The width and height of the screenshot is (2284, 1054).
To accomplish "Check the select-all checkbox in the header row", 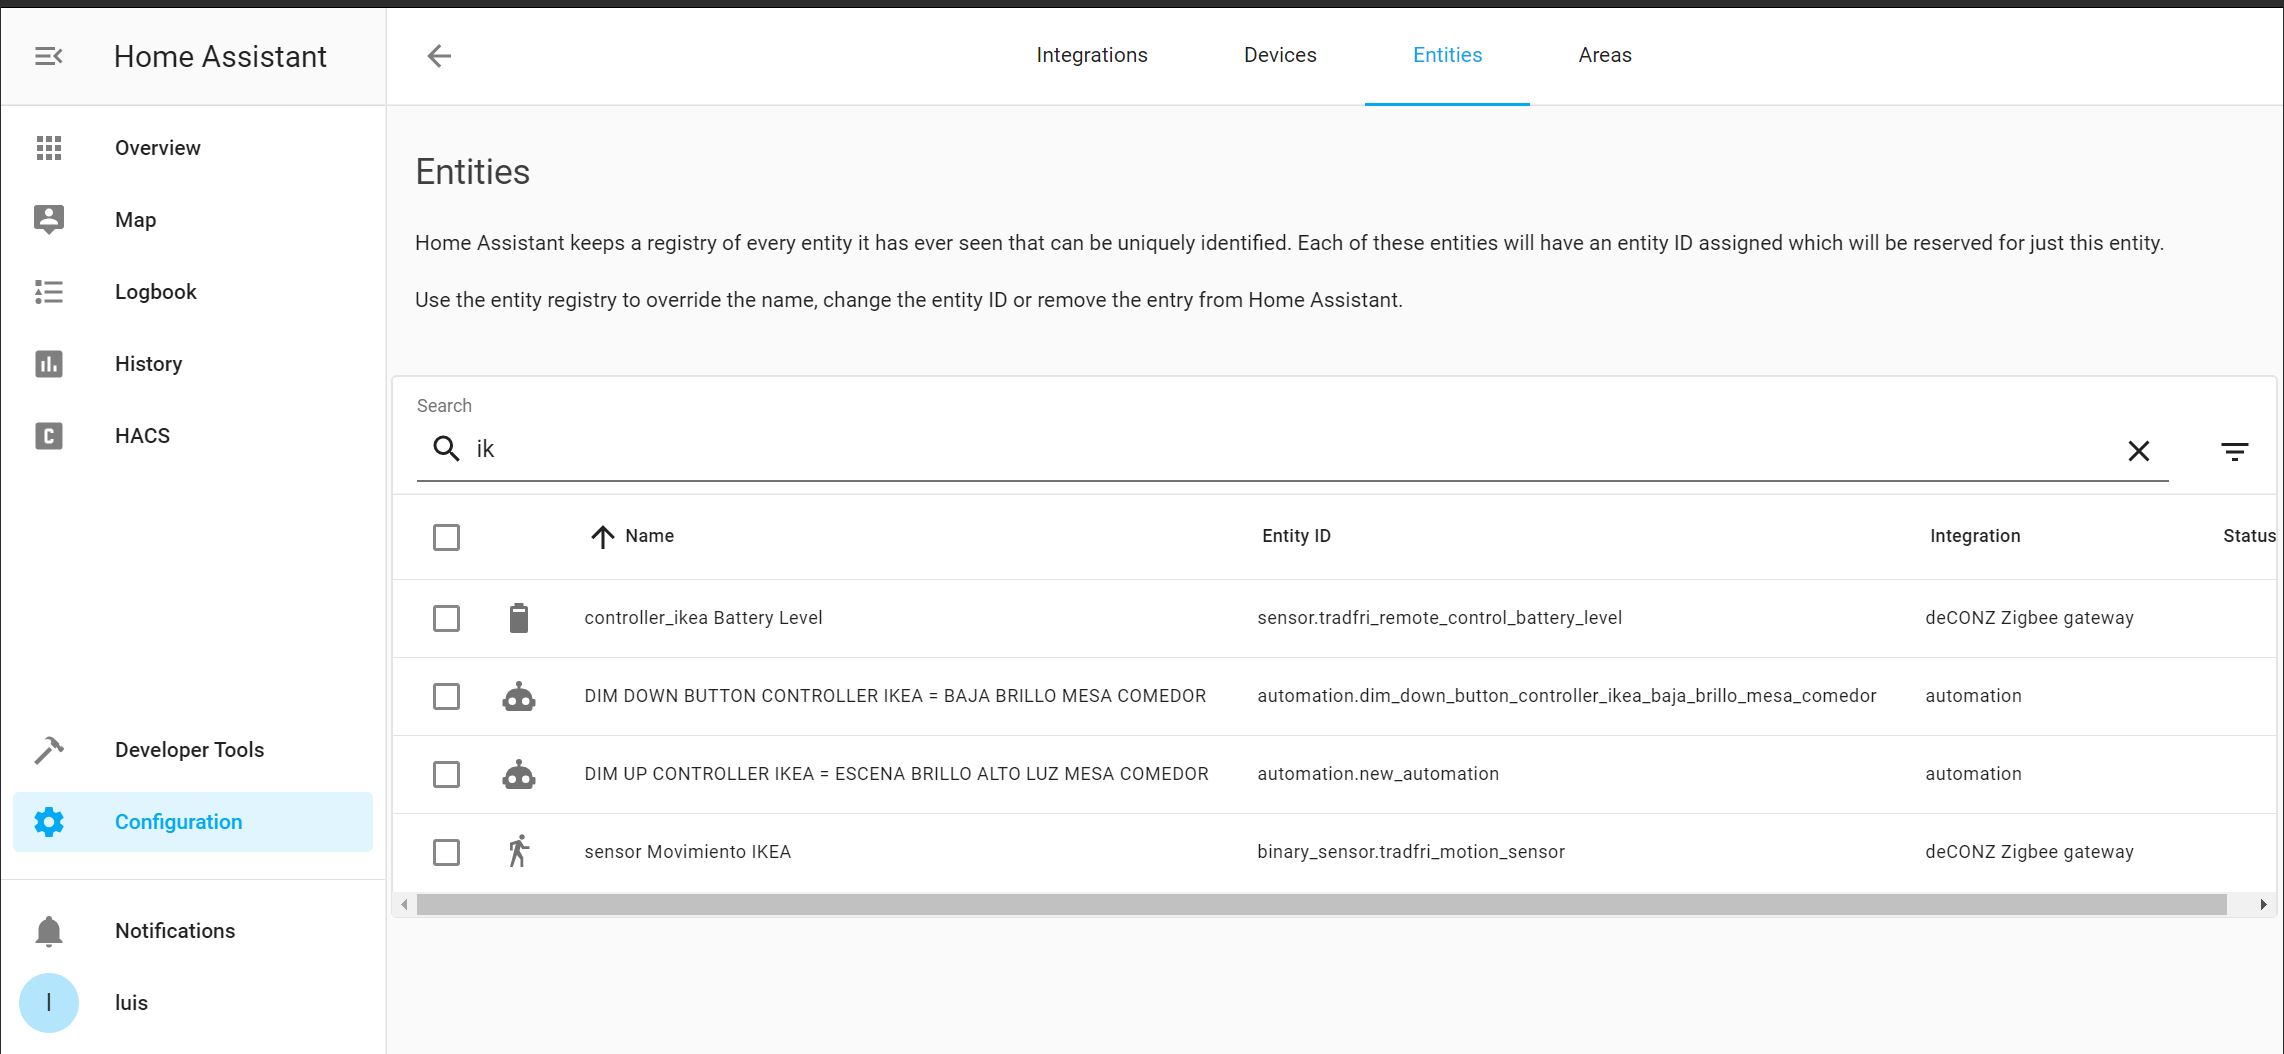I will [447, 537].
